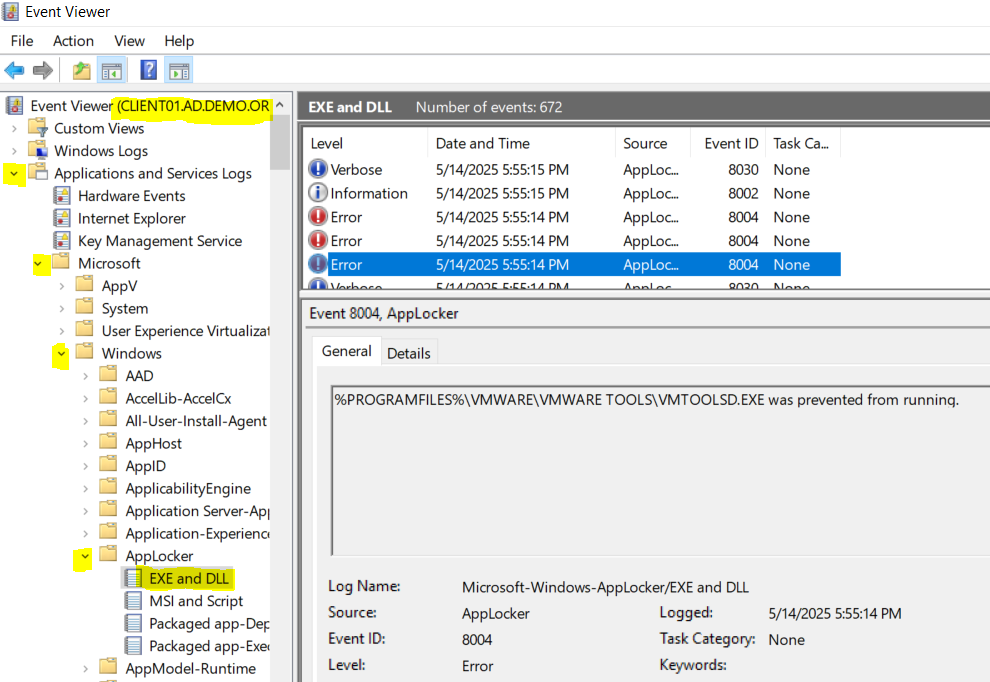Select the Application-Experience tree item
Image resolution: width=990 pixels, height=682 pixels.
tap(197, 534)
